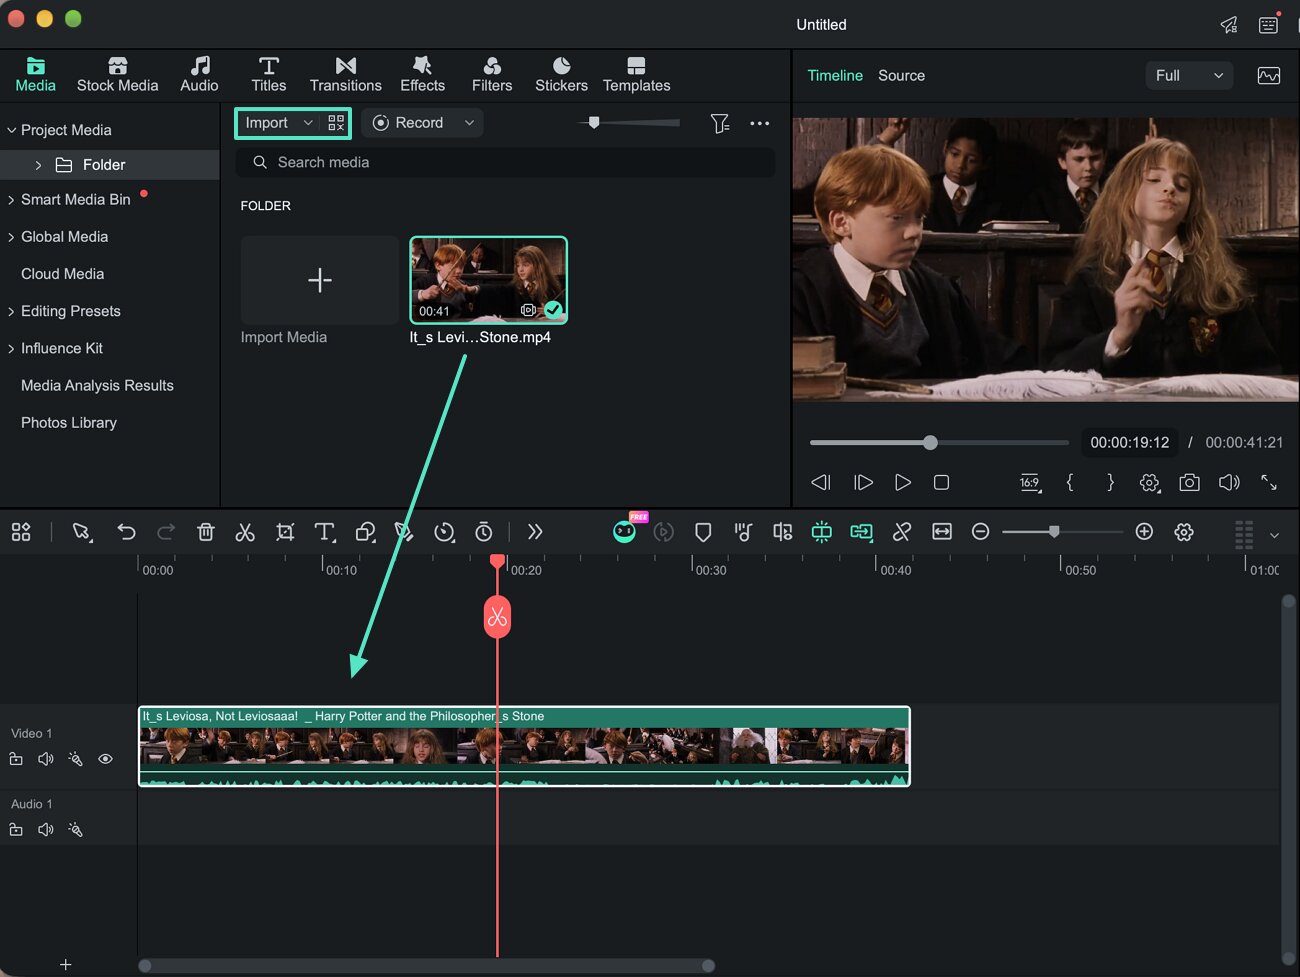Hide the Video 1 track with eye icon
This screenshot has width=1300, height=977.
105,760
